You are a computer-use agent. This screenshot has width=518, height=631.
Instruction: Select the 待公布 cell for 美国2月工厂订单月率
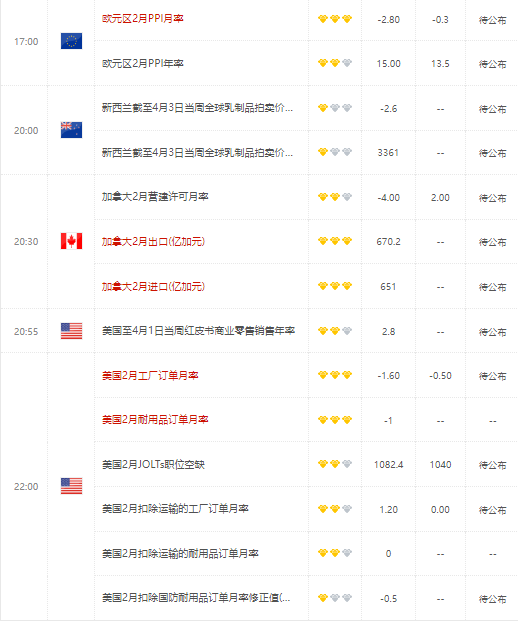pos(492,376)
